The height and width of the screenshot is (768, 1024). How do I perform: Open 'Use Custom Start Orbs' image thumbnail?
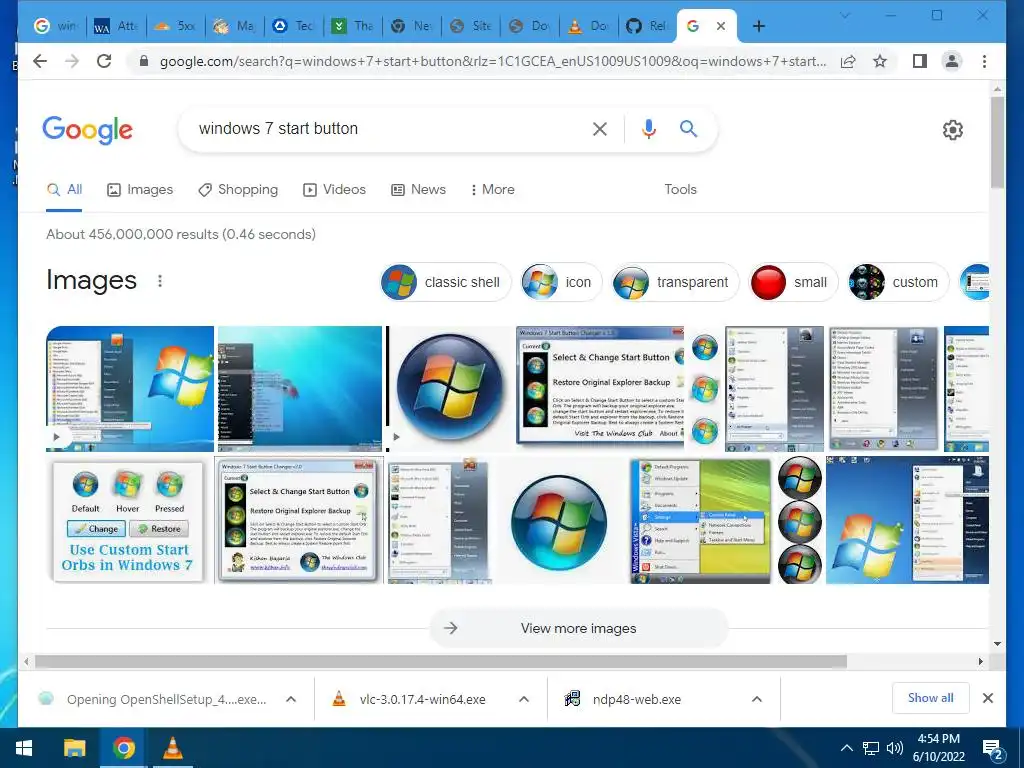(x=129, y=520)
